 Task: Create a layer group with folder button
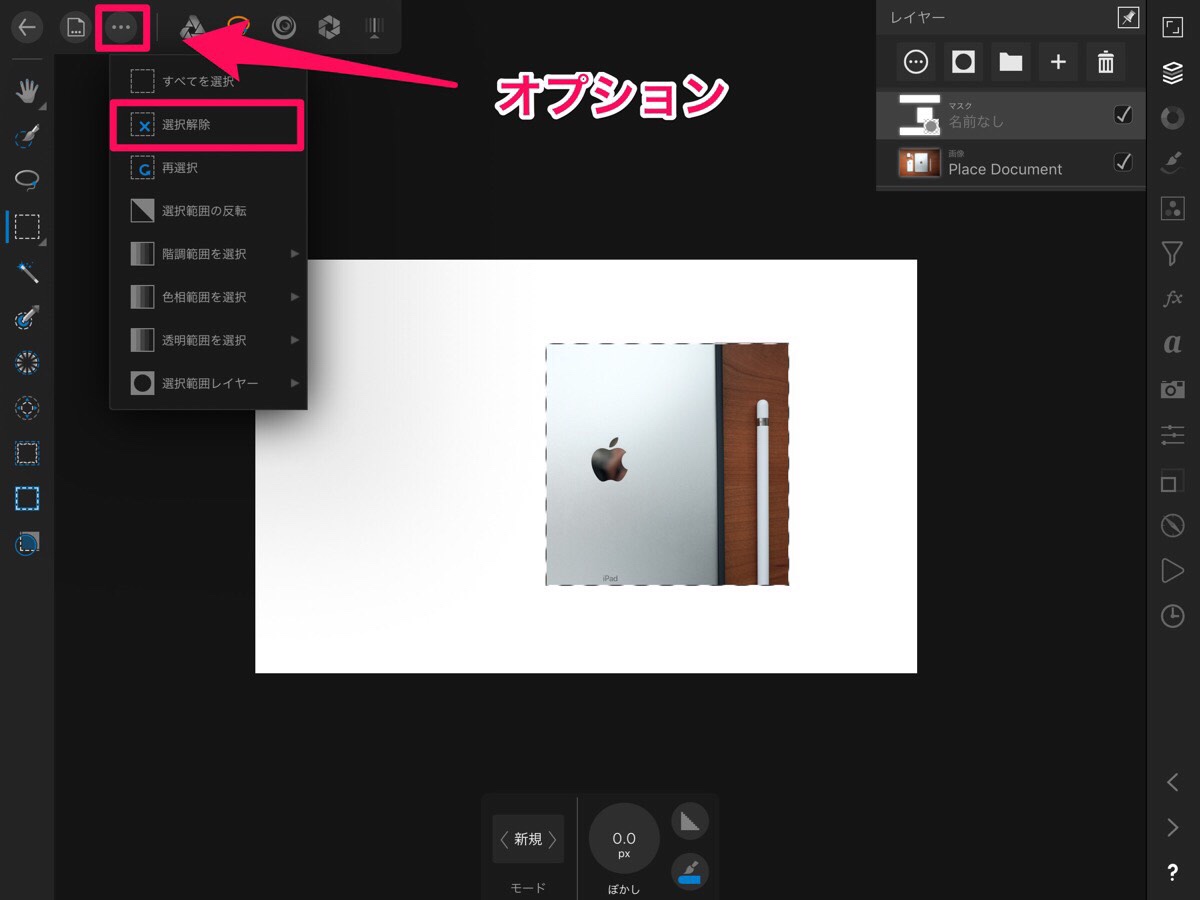(1011, 62)
